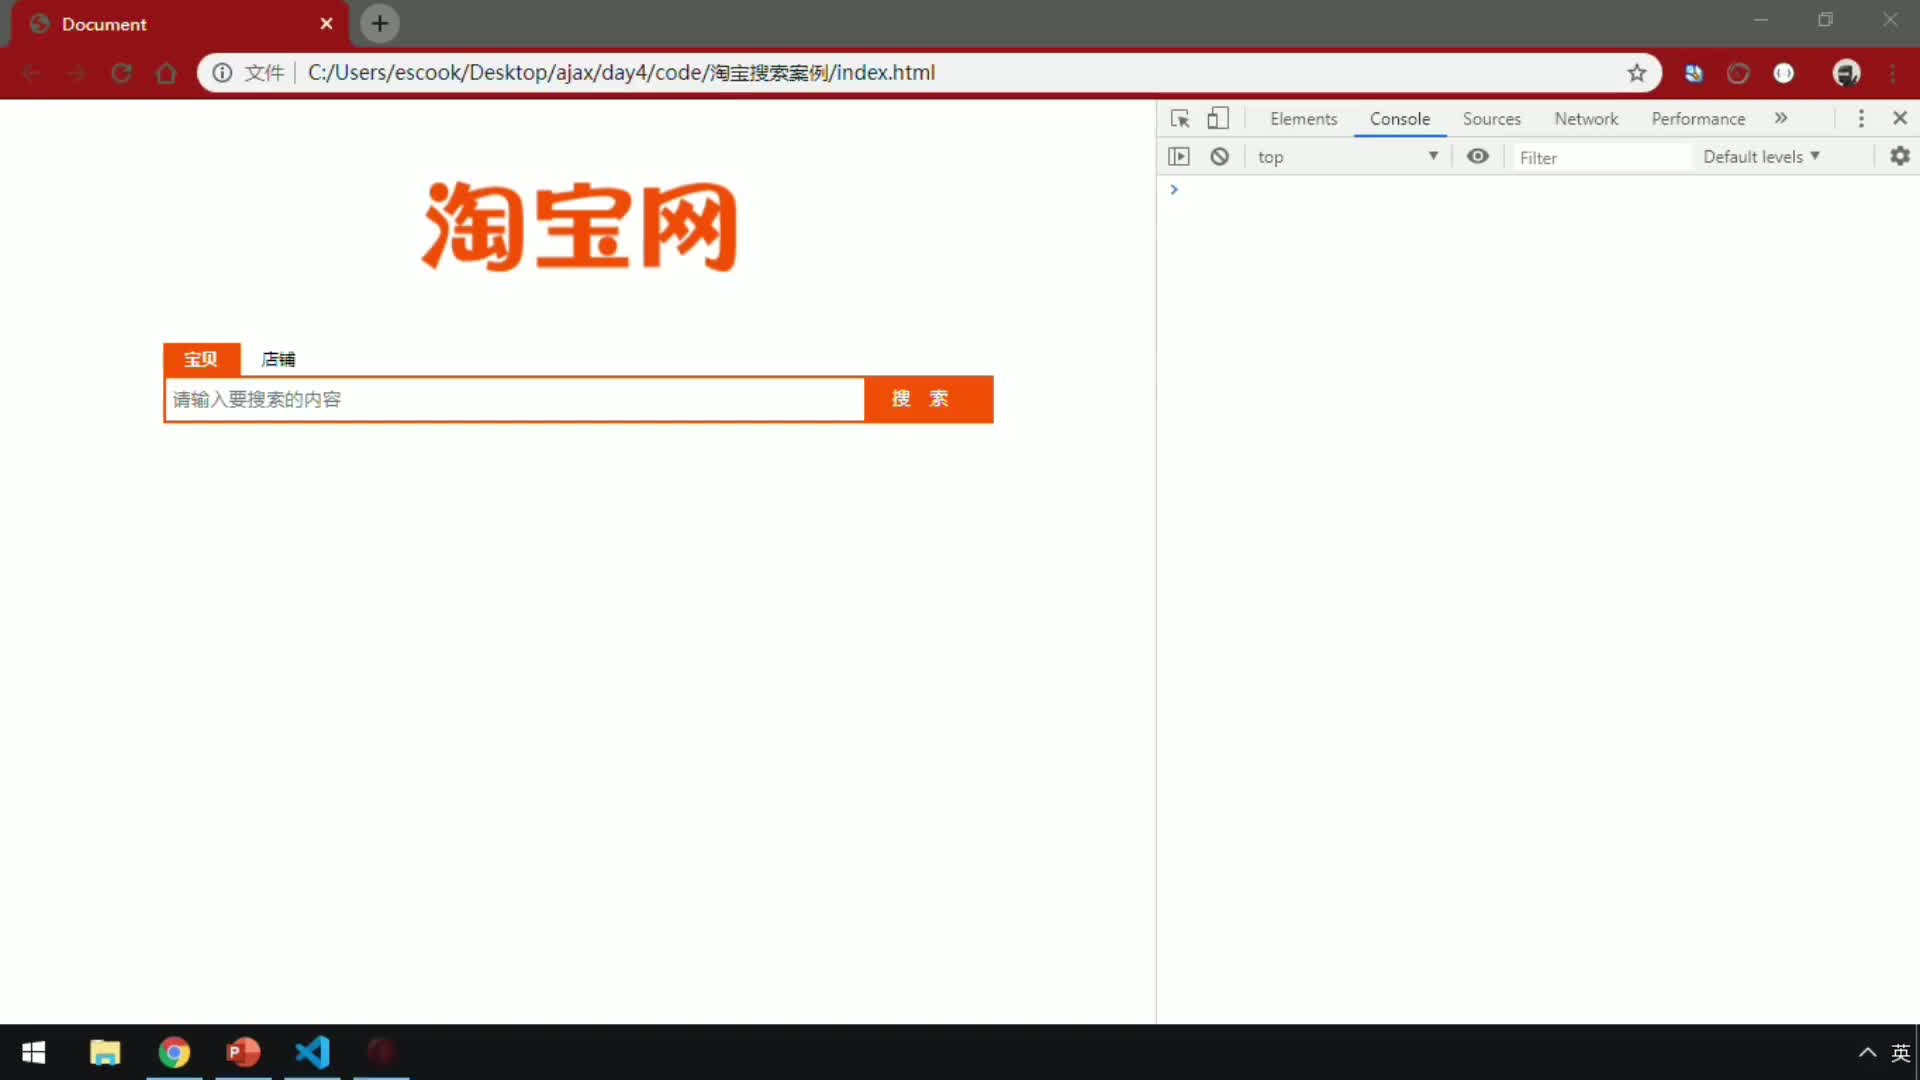
Task: Switch to the Console panel
Action: [x=1400, y=119]
